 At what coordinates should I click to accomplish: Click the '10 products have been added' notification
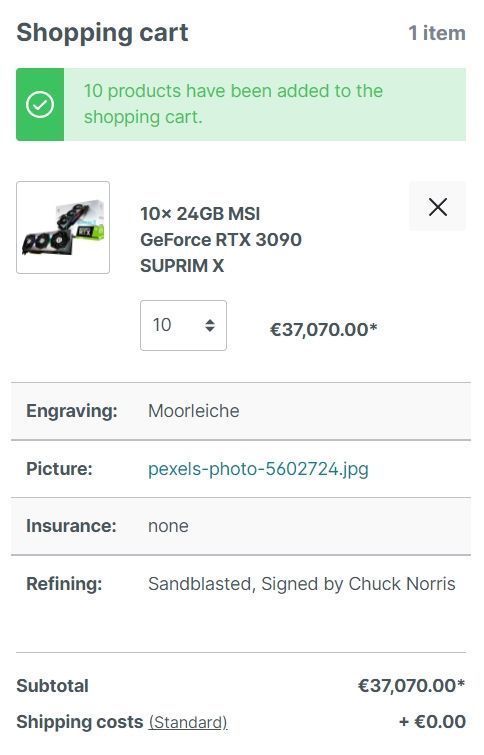[241, 104]
